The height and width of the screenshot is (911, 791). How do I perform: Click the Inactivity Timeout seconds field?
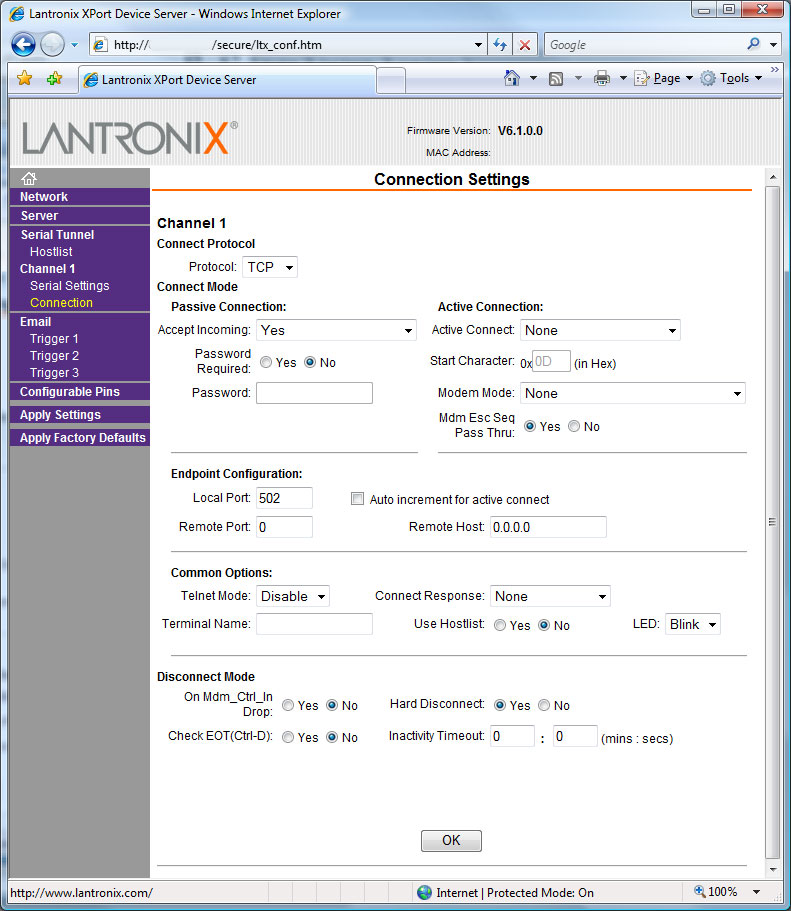[575, 736]
